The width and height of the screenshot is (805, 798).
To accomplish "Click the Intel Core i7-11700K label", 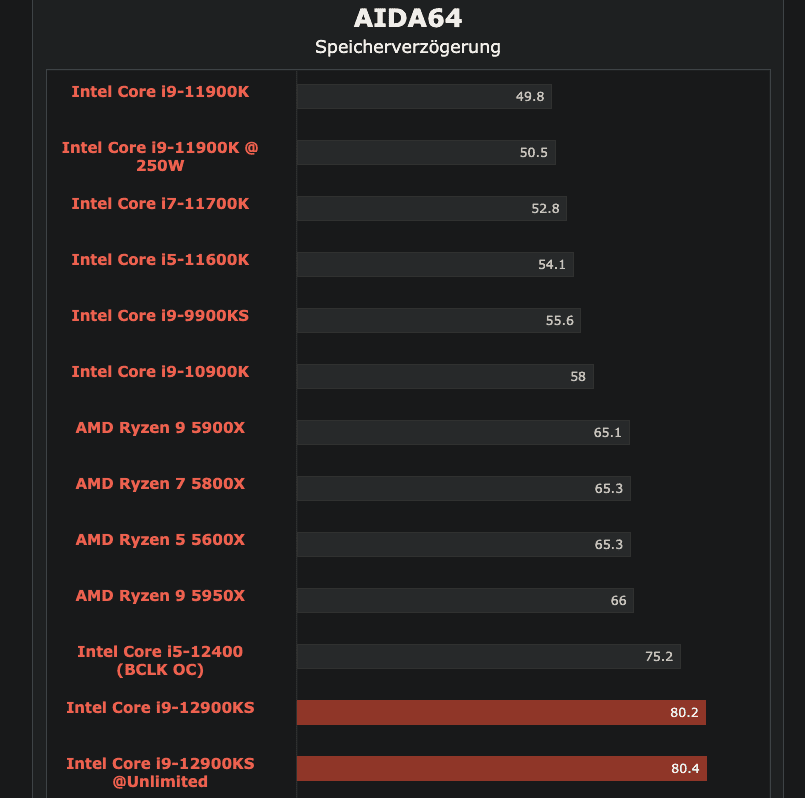I will (160, 204).
